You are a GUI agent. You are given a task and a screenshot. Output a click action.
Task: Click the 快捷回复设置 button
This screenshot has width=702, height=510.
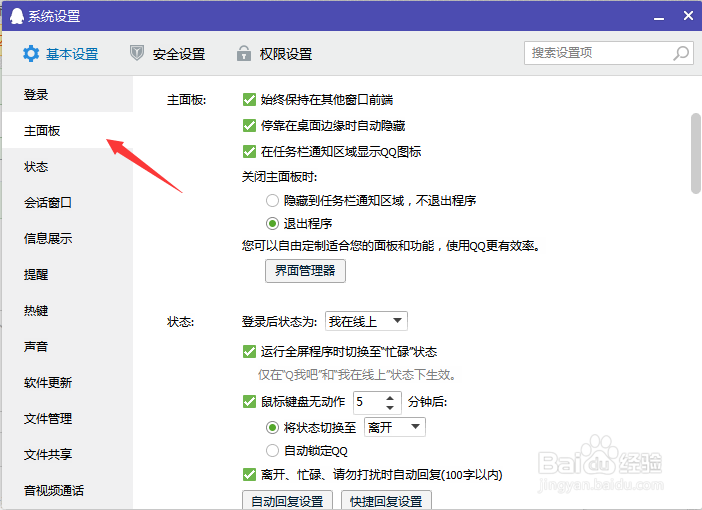pyautogui.click(x=386, y=501)
